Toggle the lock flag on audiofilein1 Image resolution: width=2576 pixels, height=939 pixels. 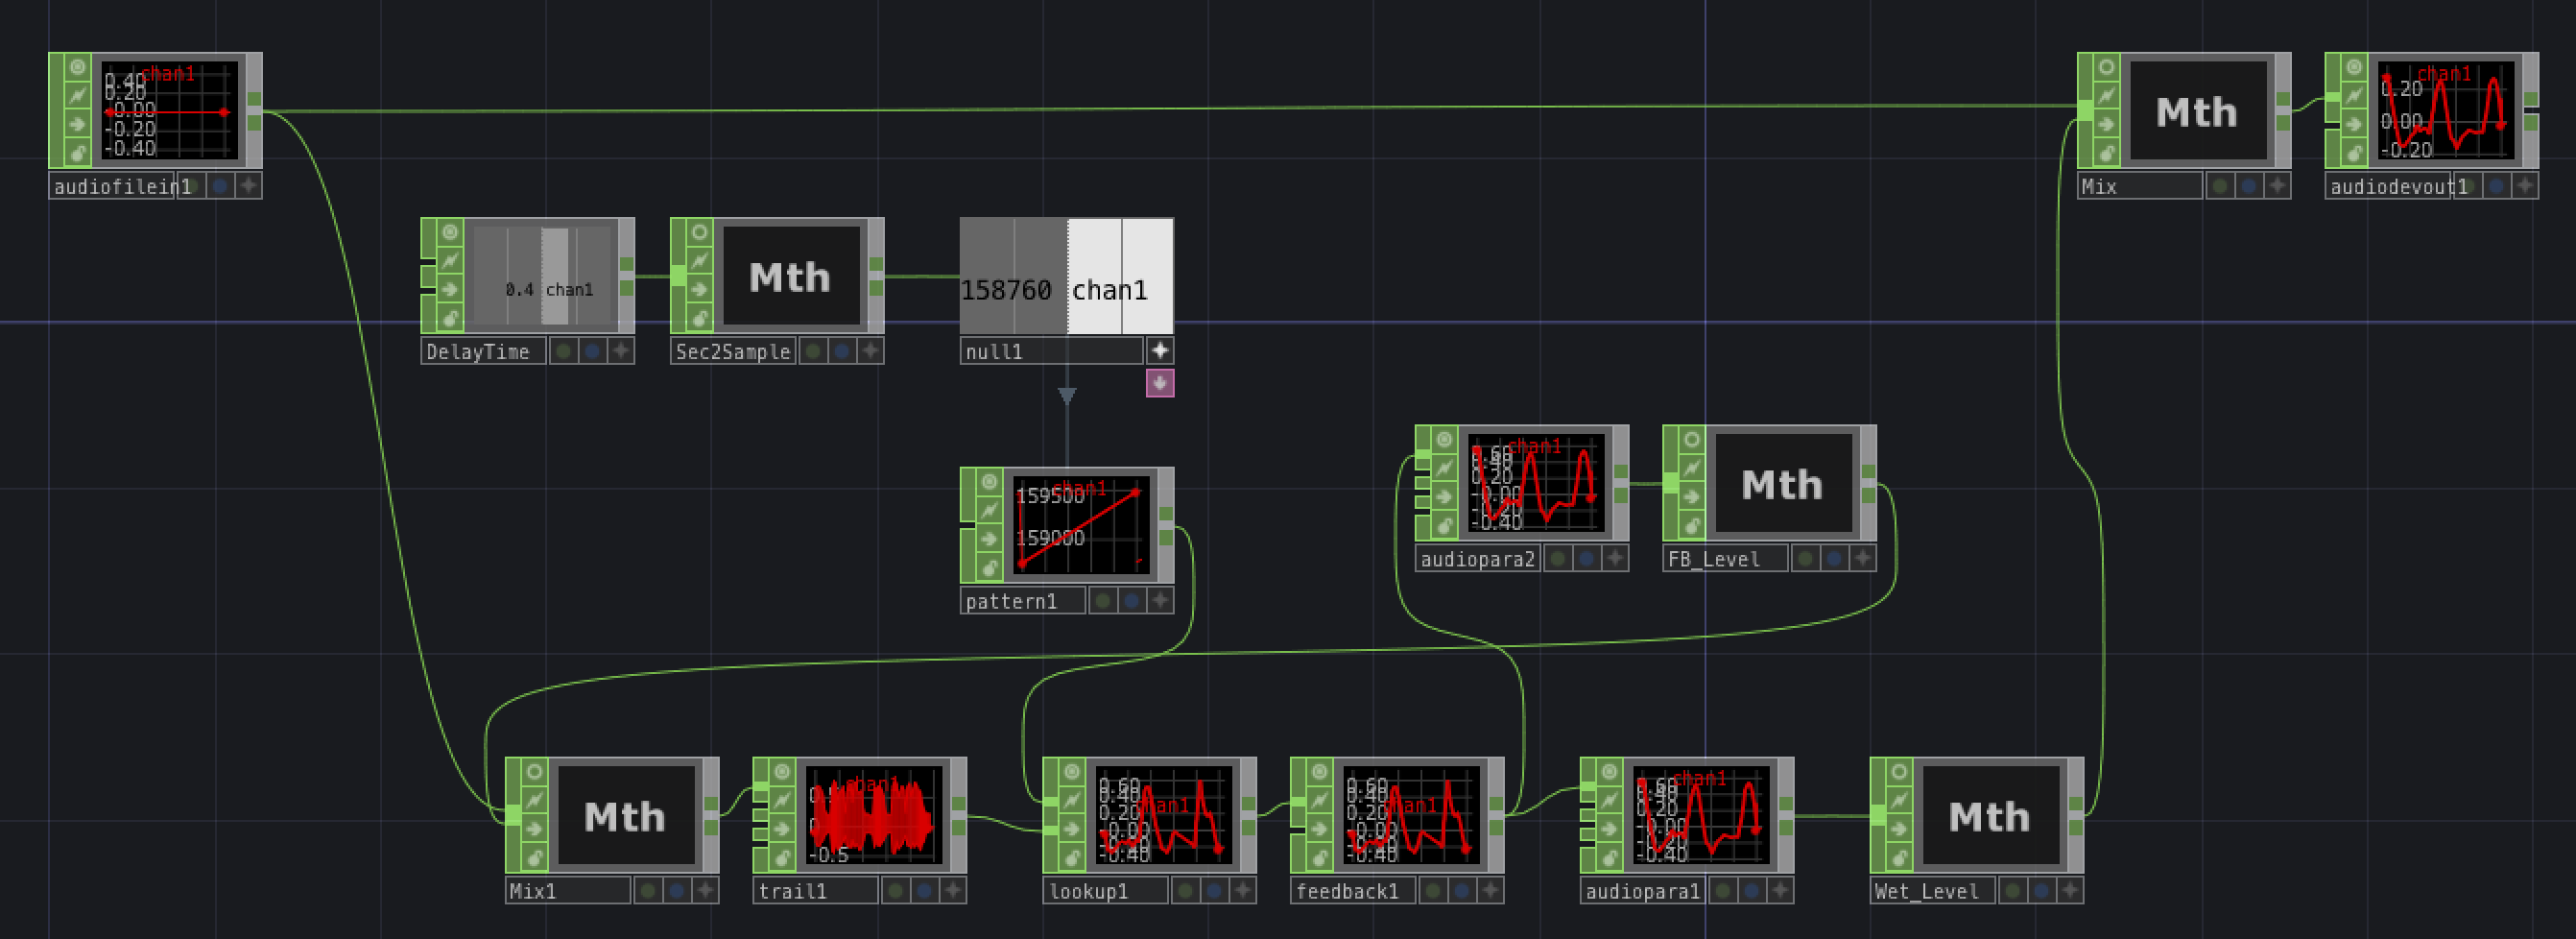[x=78, y=153]
